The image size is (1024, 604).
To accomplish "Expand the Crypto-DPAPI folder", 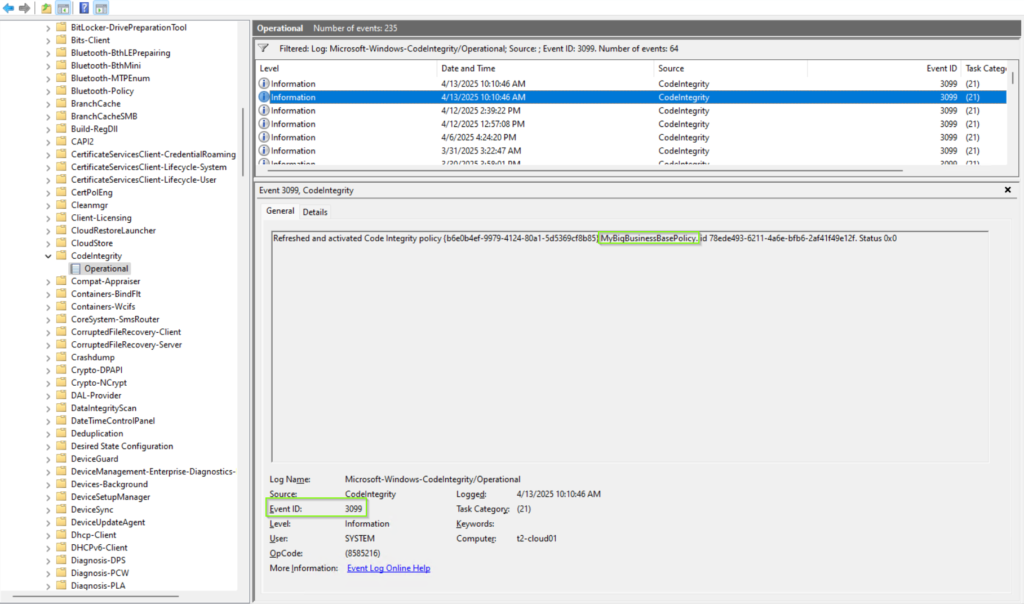I will [x=48, y=370].
